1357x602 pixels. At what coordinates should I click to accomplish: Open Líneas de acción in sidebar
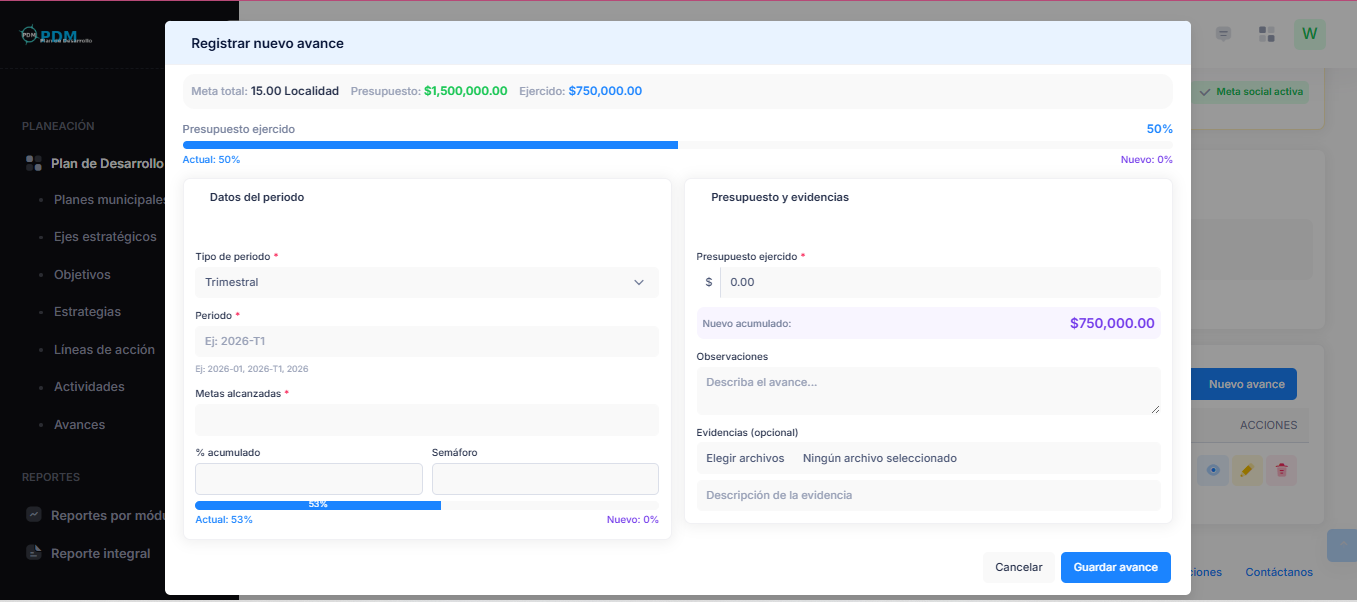[x=104, y=349]
